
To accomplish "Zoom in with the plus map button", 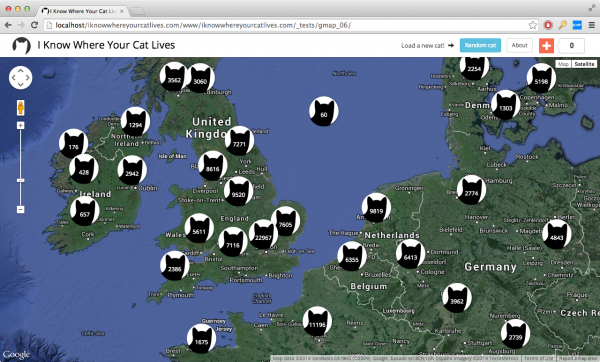I will [21, 126].
